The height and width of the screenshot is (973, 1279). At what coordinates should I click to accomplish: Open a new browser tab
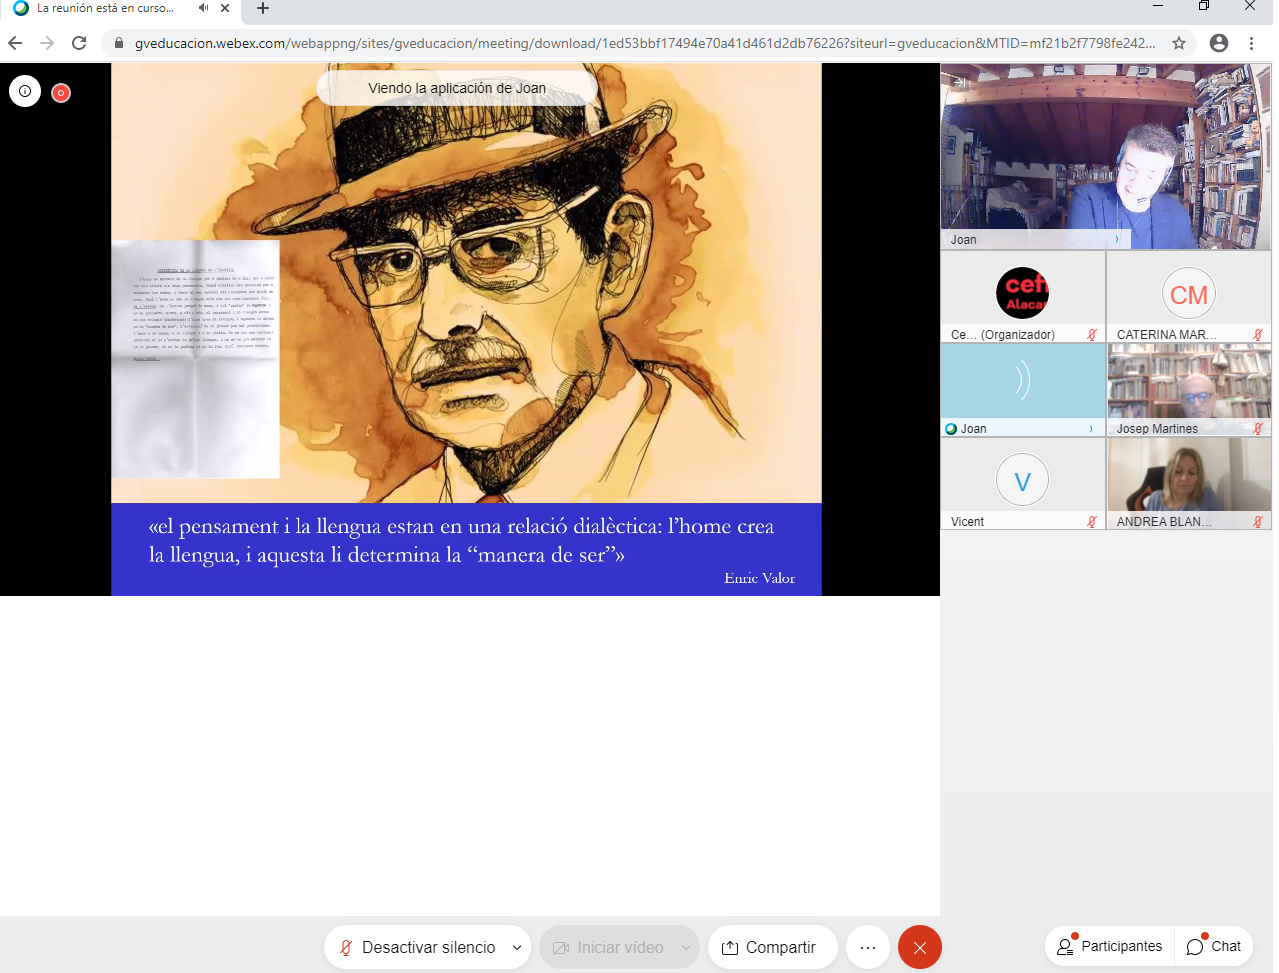click(x=263, y=8)
